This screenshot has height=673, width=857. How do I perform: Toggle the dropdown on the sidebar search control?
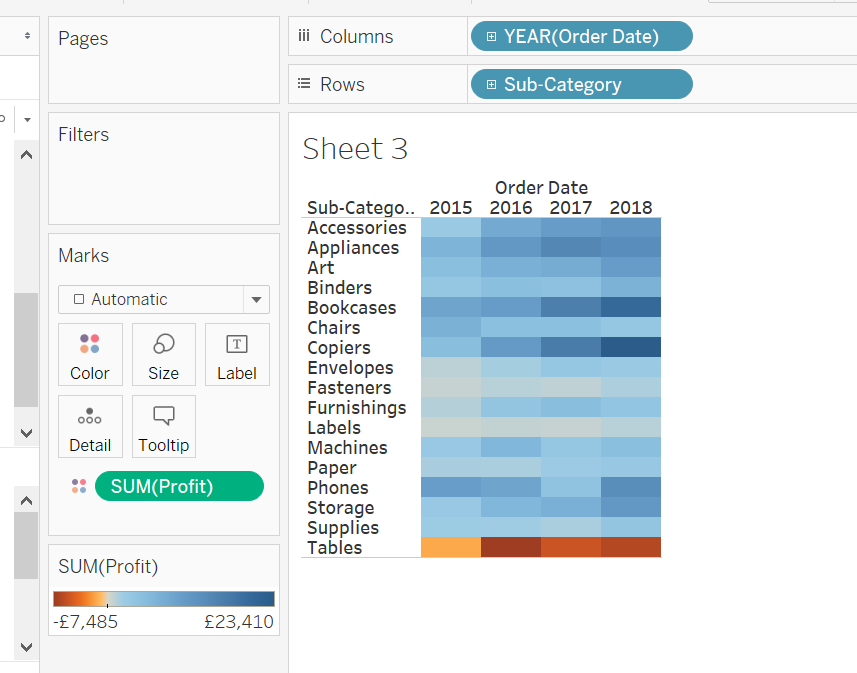pos(27,120)
